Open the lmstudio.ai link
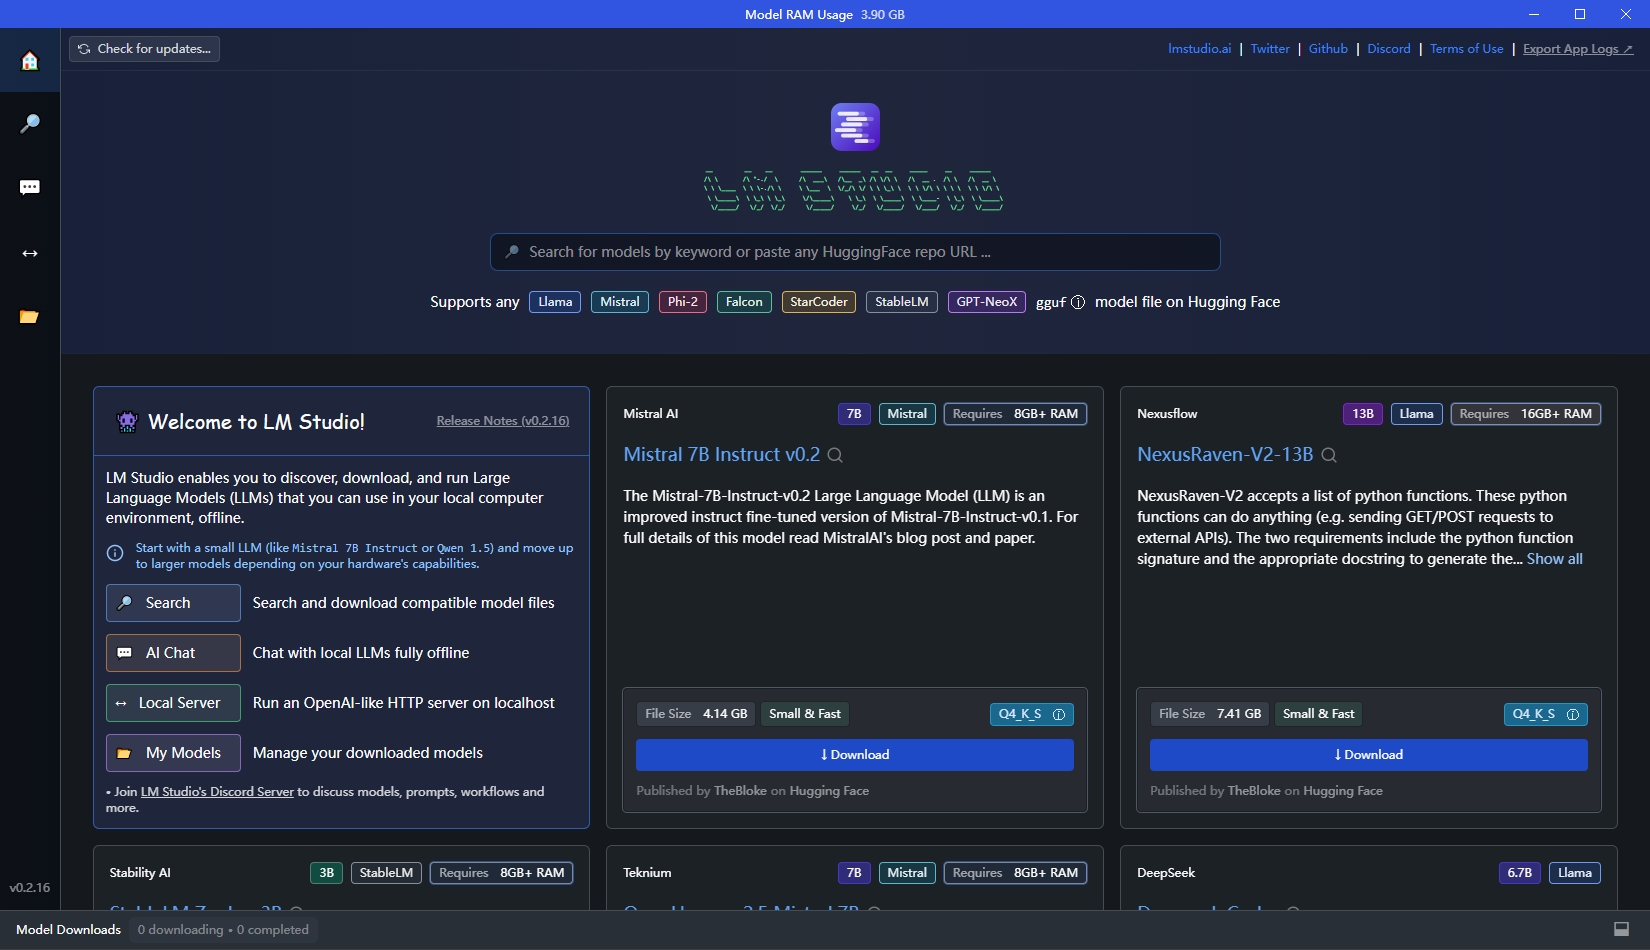Screen dimensions: 1650x950 (1199, 49)
